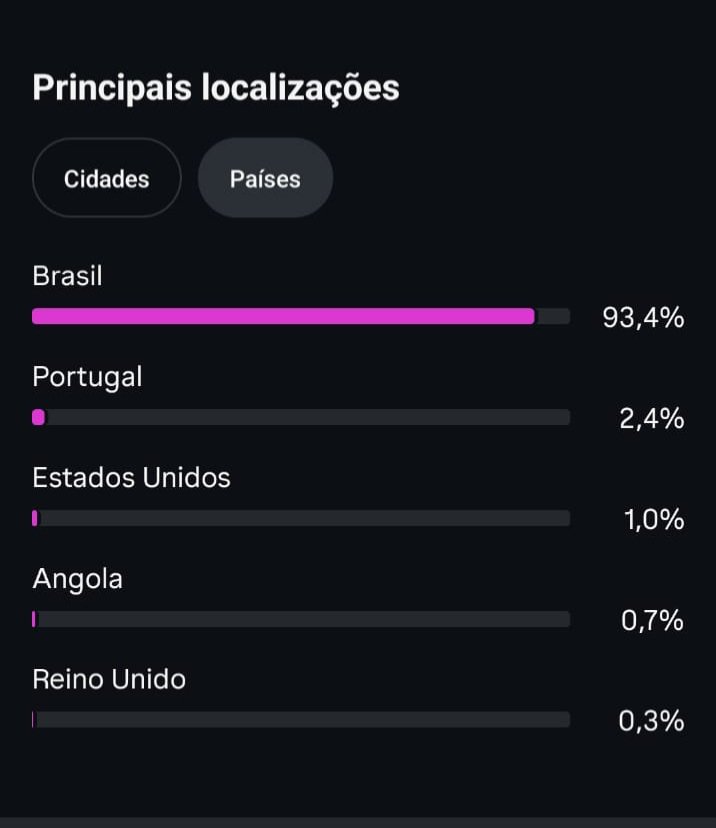
Task: Click the Portugal progress bar
Action: pyautogui.click(x=301, y=417)
